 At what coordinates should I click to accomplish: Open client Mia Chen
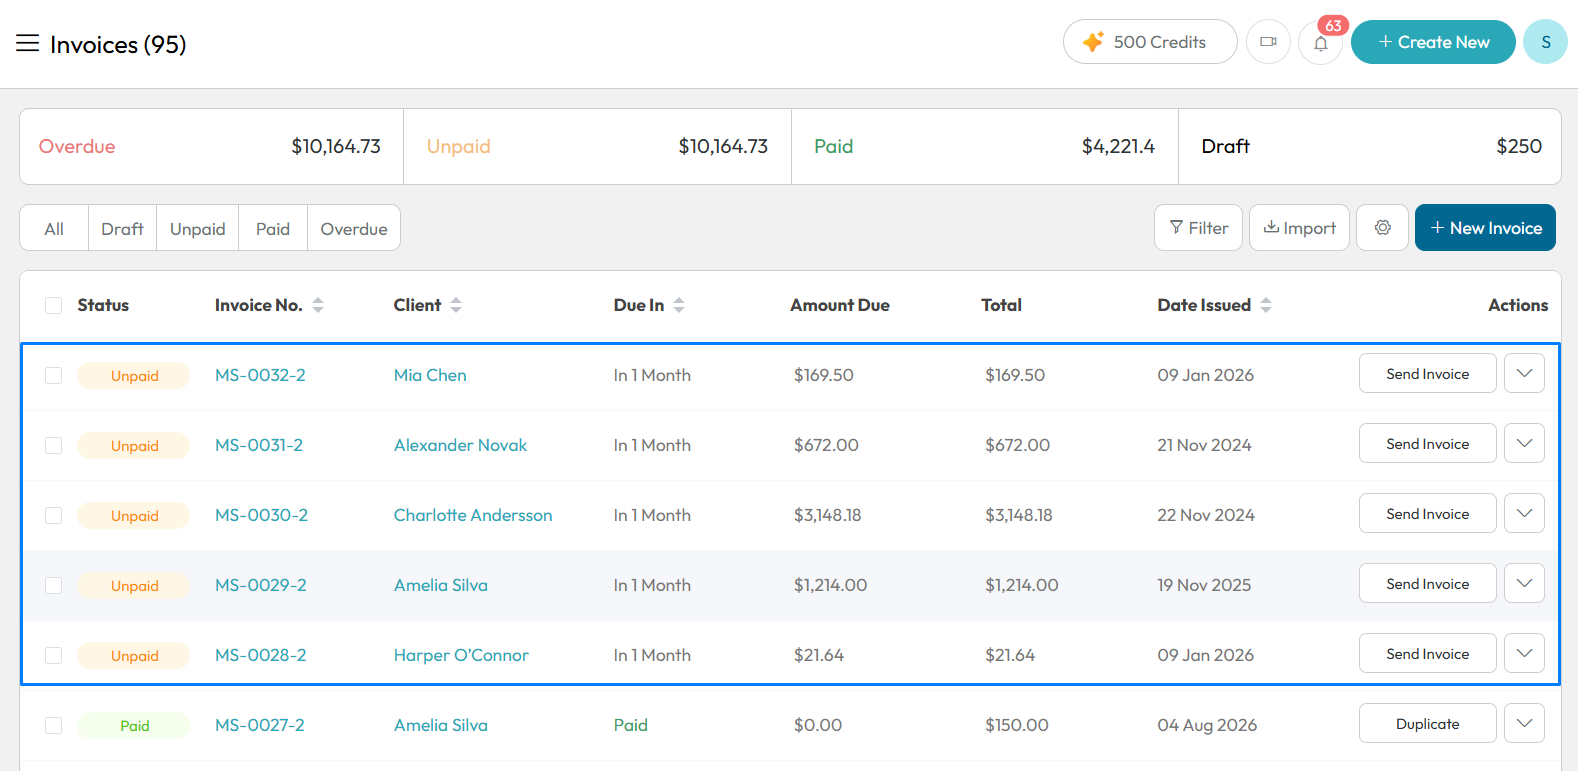(430, 375)
